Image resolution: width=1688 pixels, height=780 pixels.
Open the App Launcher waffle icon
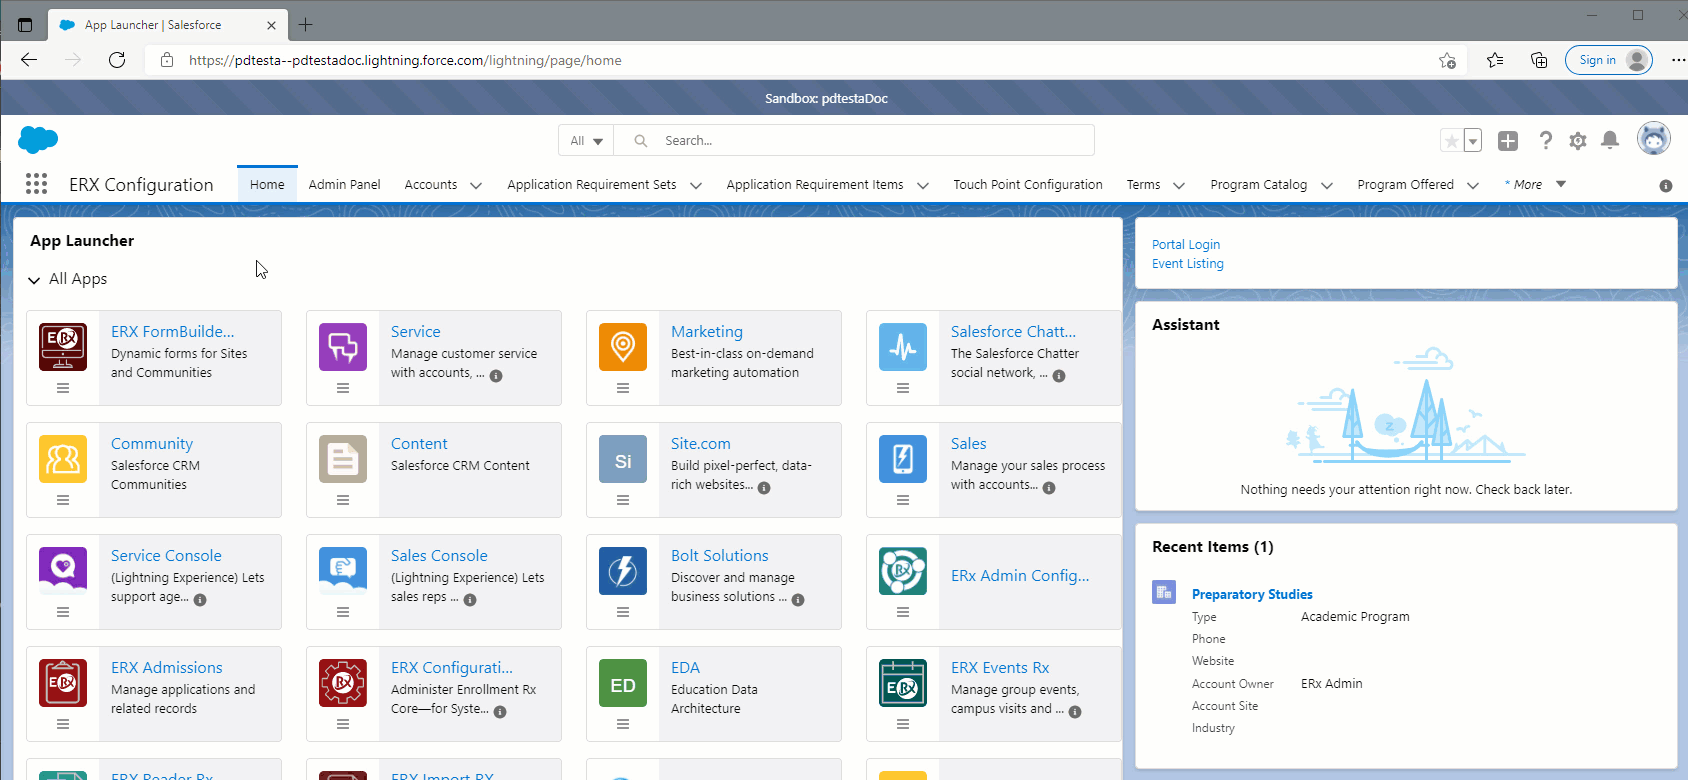click(x=36, y=184)
